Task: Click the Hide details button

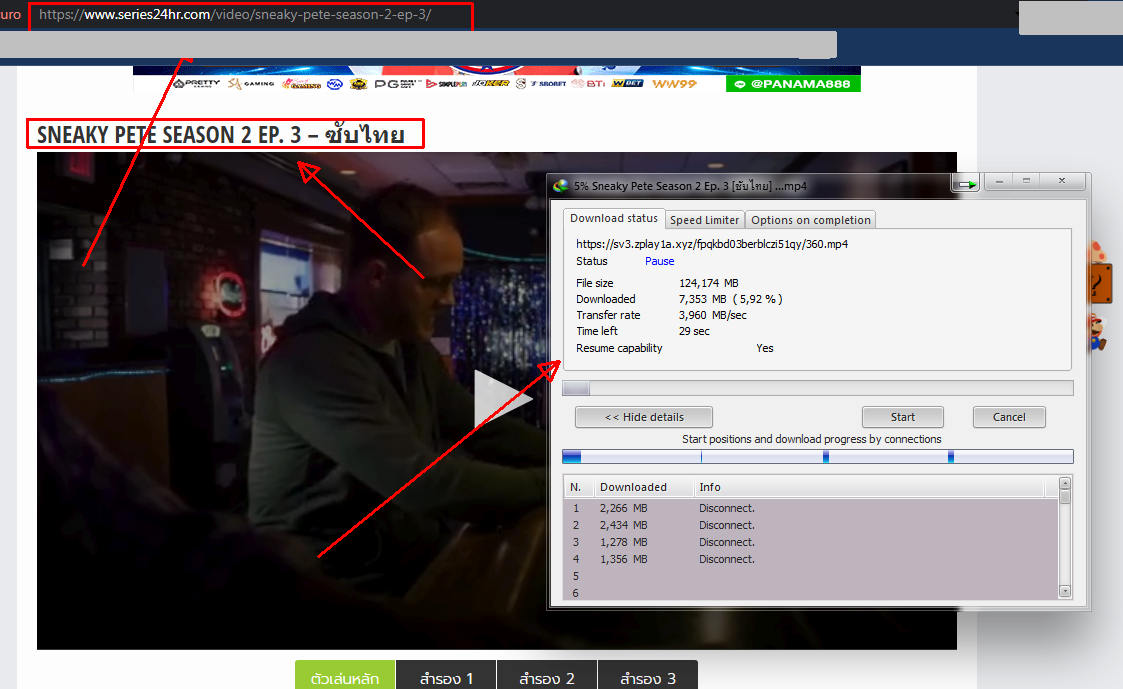Action: click(x=644, y=417)
